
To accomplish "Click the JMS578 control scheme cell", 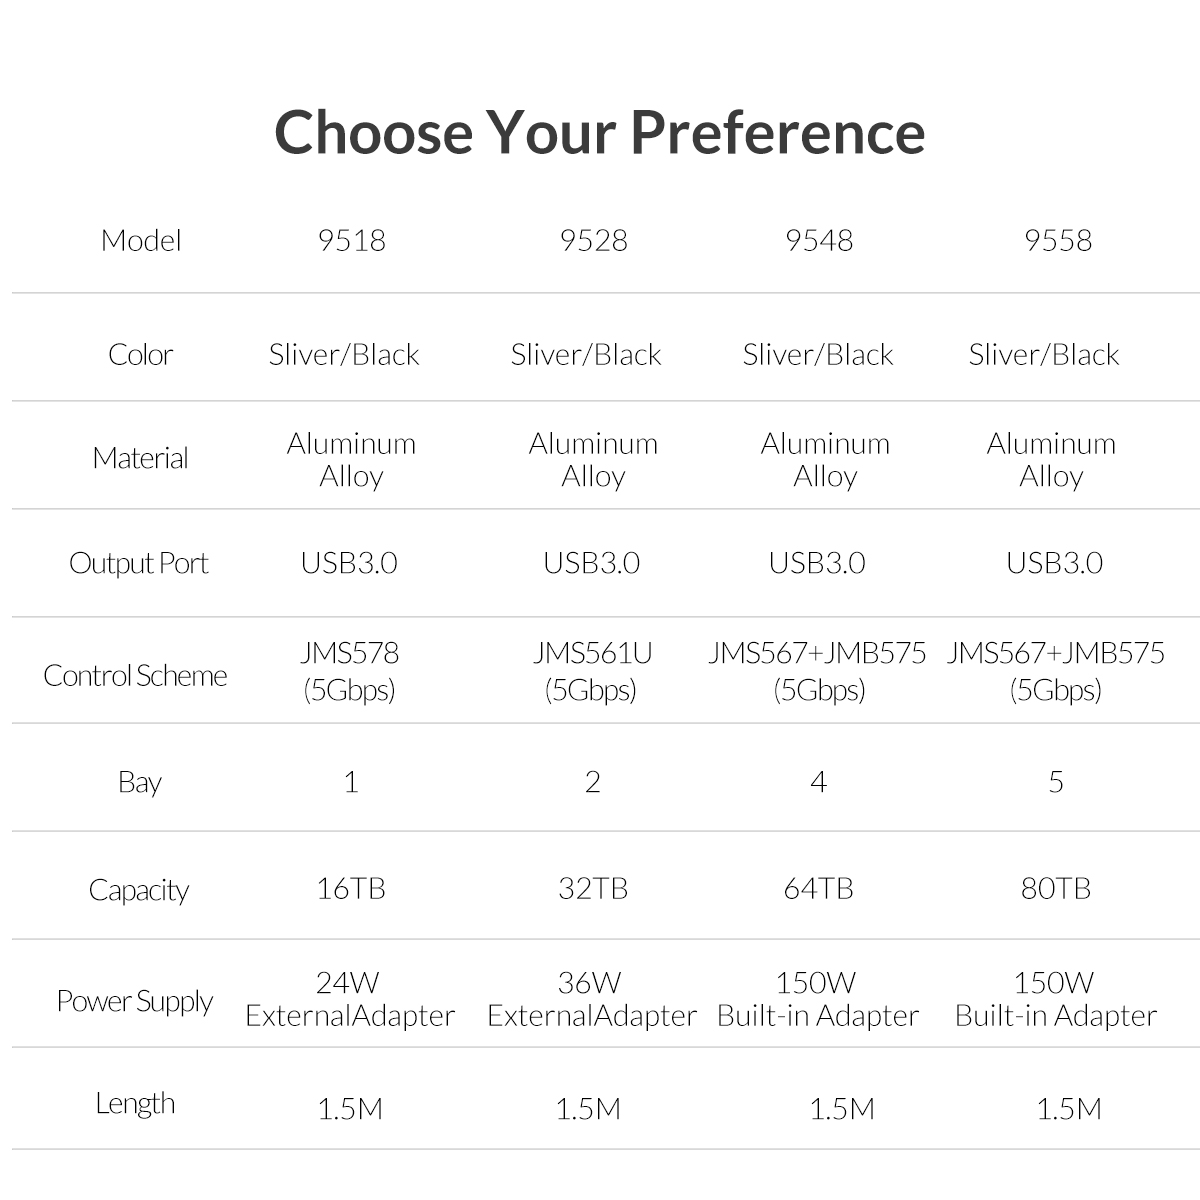I will pos(350,671).
